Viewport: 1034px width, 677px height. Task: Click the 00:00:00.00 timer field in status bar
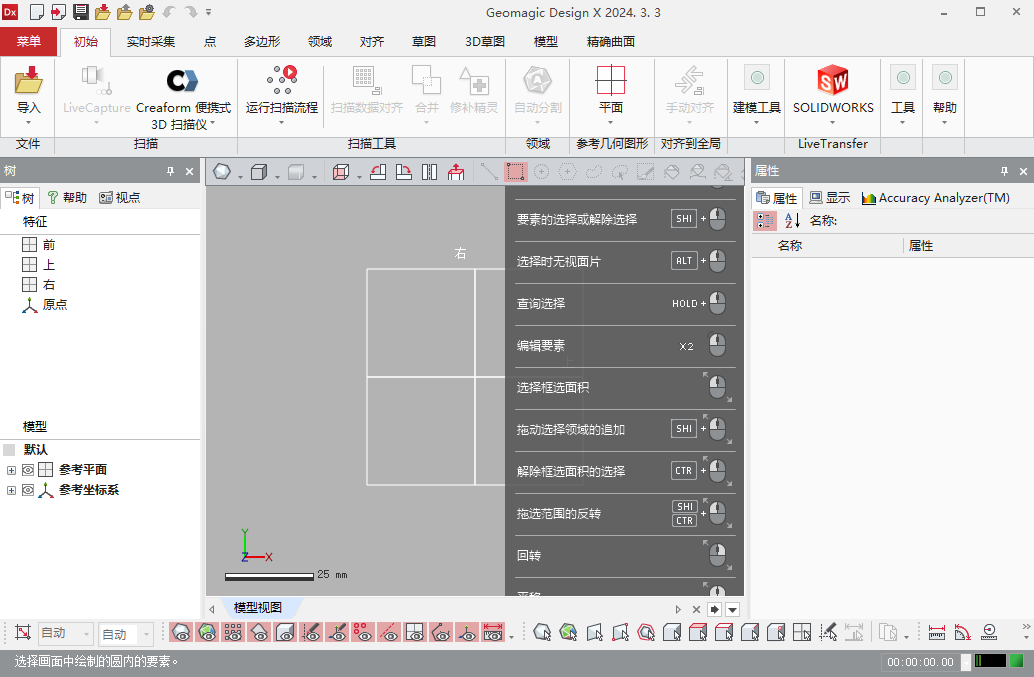pos(920,662)
